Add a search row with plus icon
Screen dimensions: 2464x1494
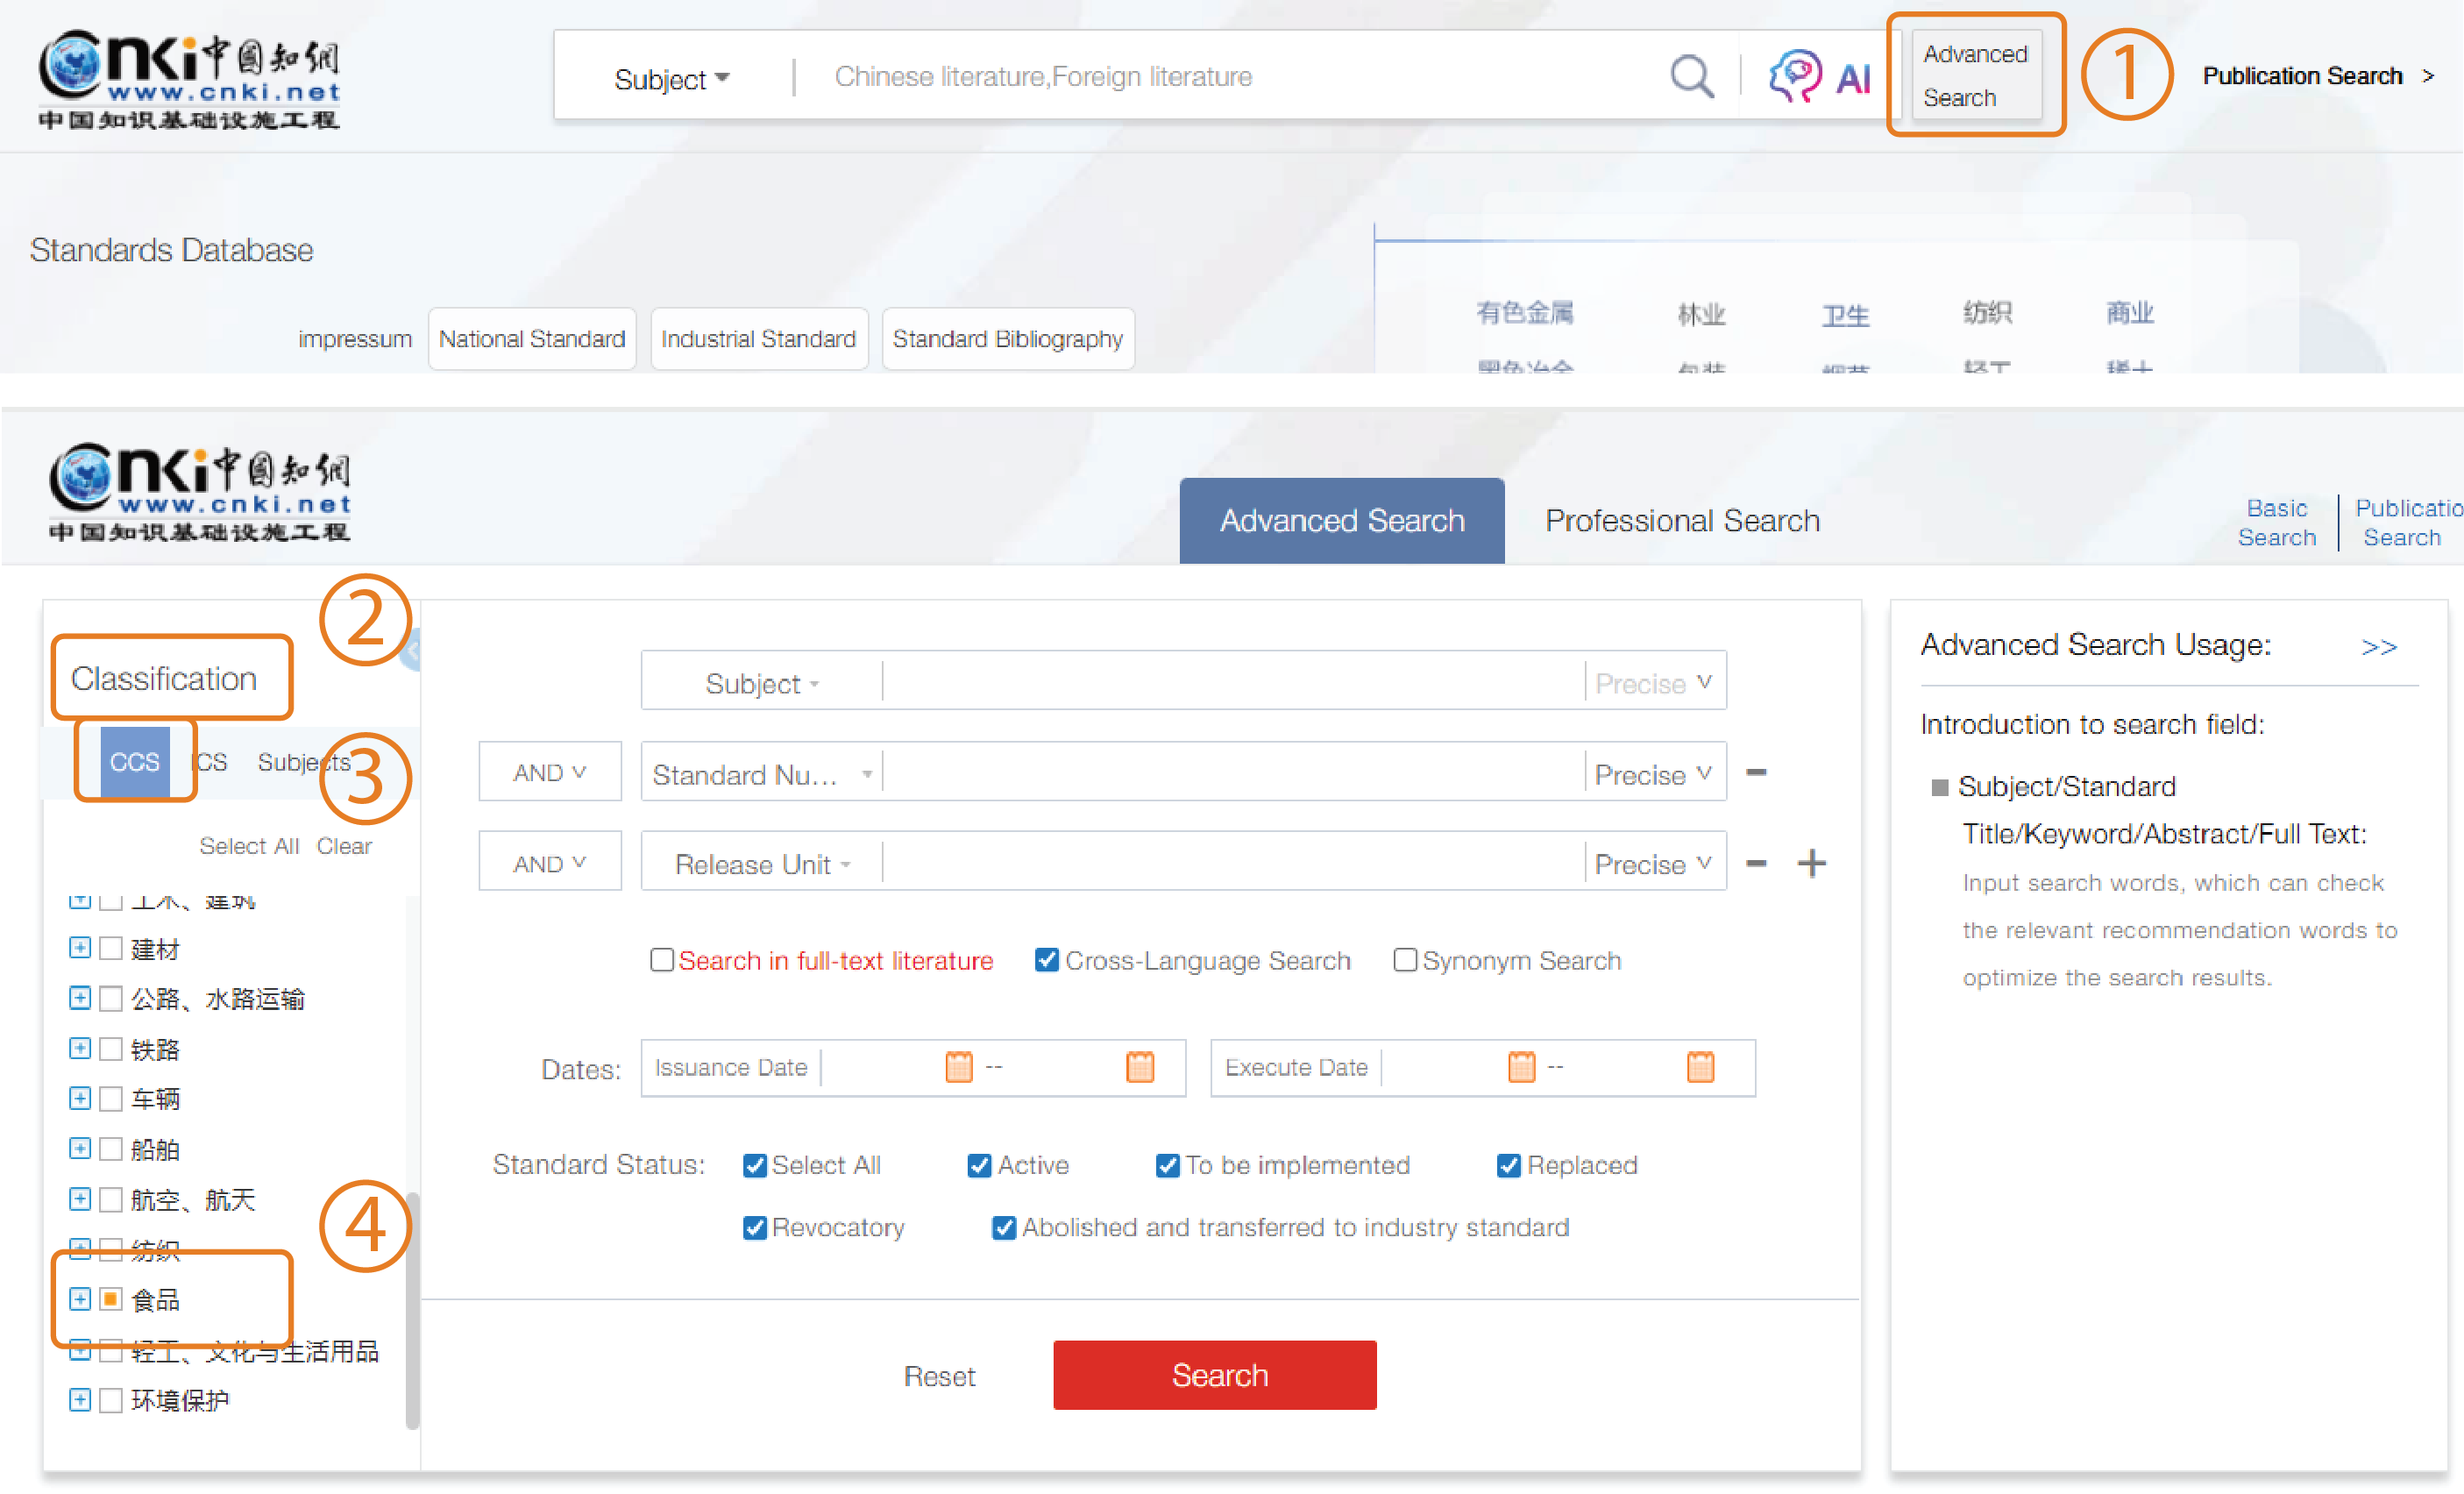click(x=1811, y=863)
